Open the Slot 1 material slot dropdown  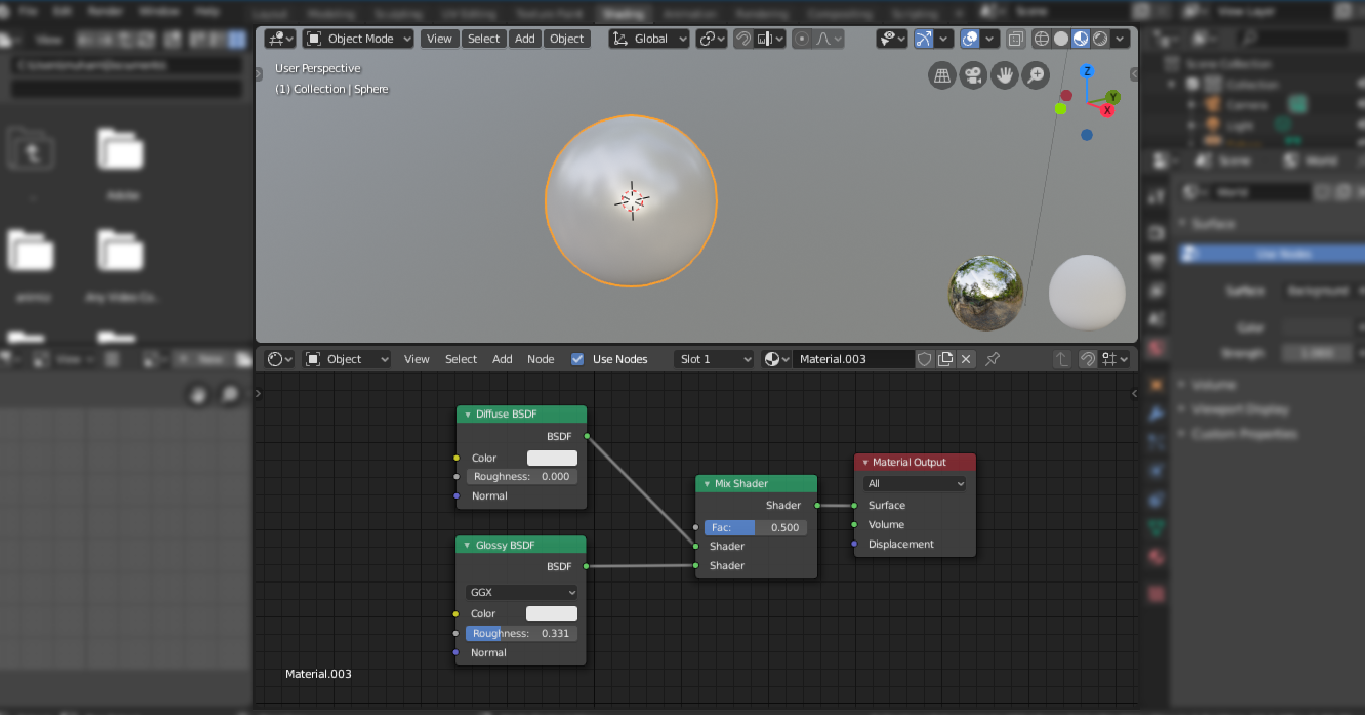pos(714,359)
